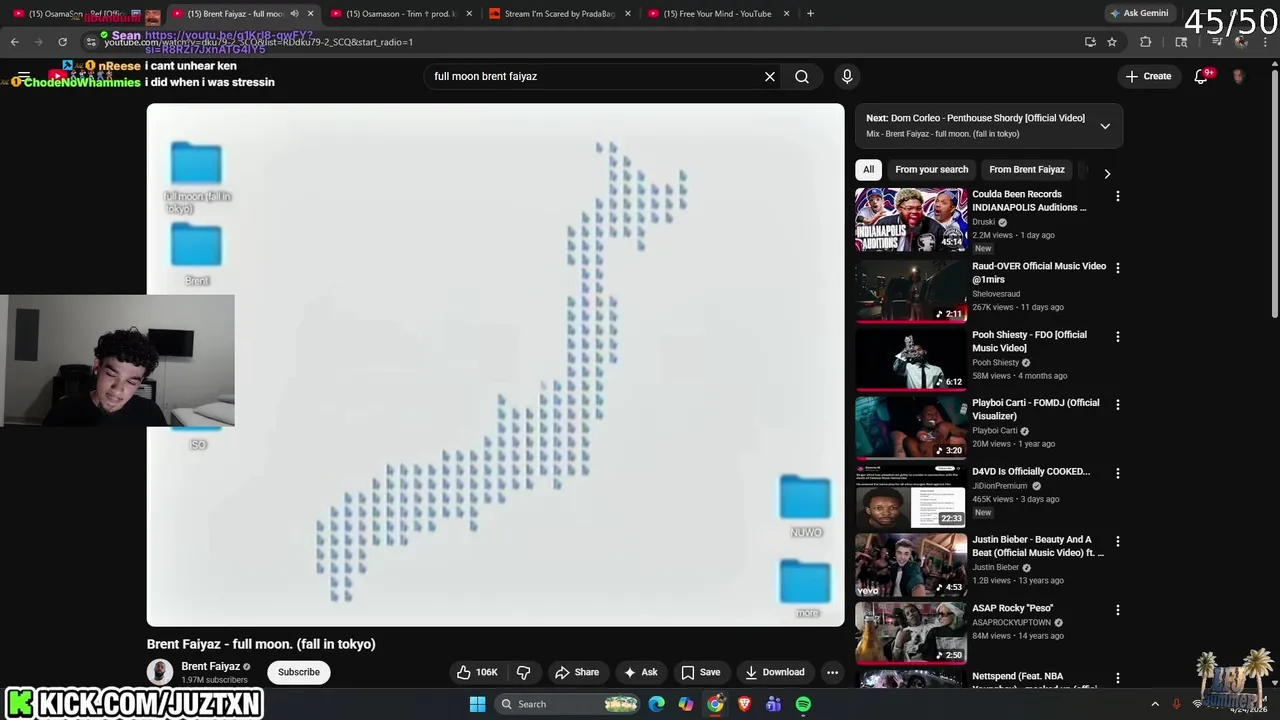Screen dimensions: 1280x720
Task: Open YouTube notifications bell
Action: (1202, 76)
